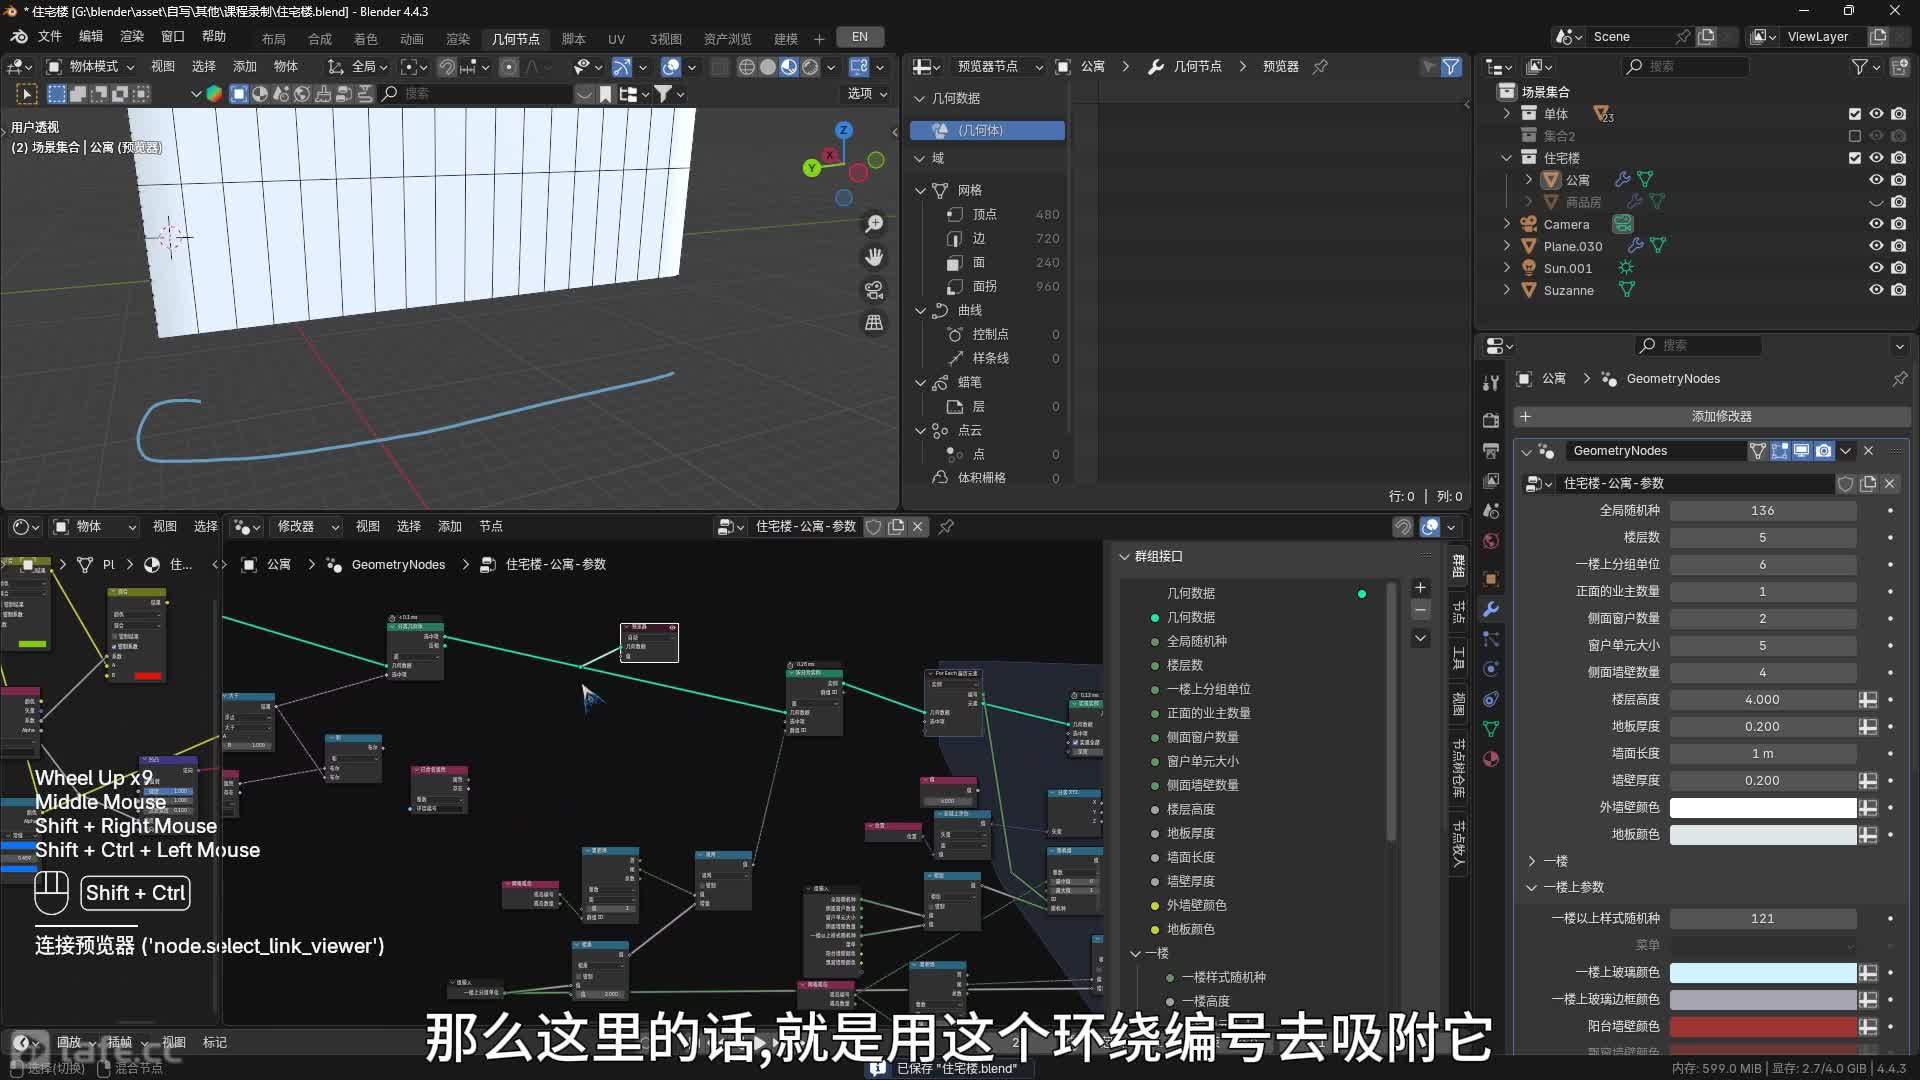1920x1080 pixels.
Task: Click 外墙壁颜色 white color swatch
Action: coord(1763,808)
